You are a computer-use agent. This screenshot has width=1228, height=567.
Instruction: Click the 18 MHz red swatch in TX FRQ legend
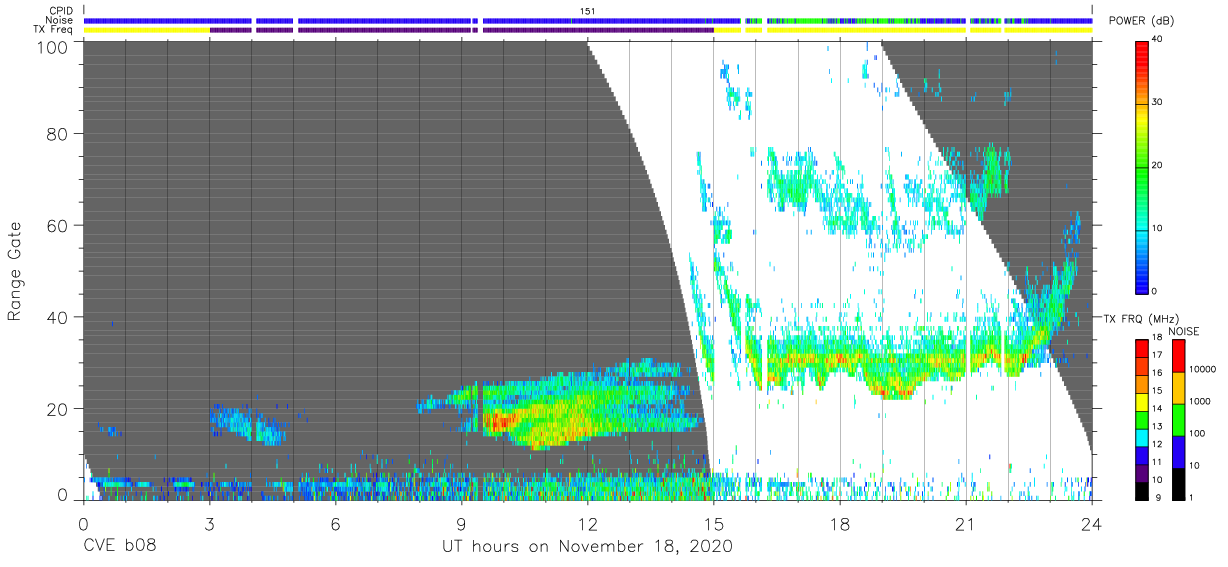coord(1142,347)
